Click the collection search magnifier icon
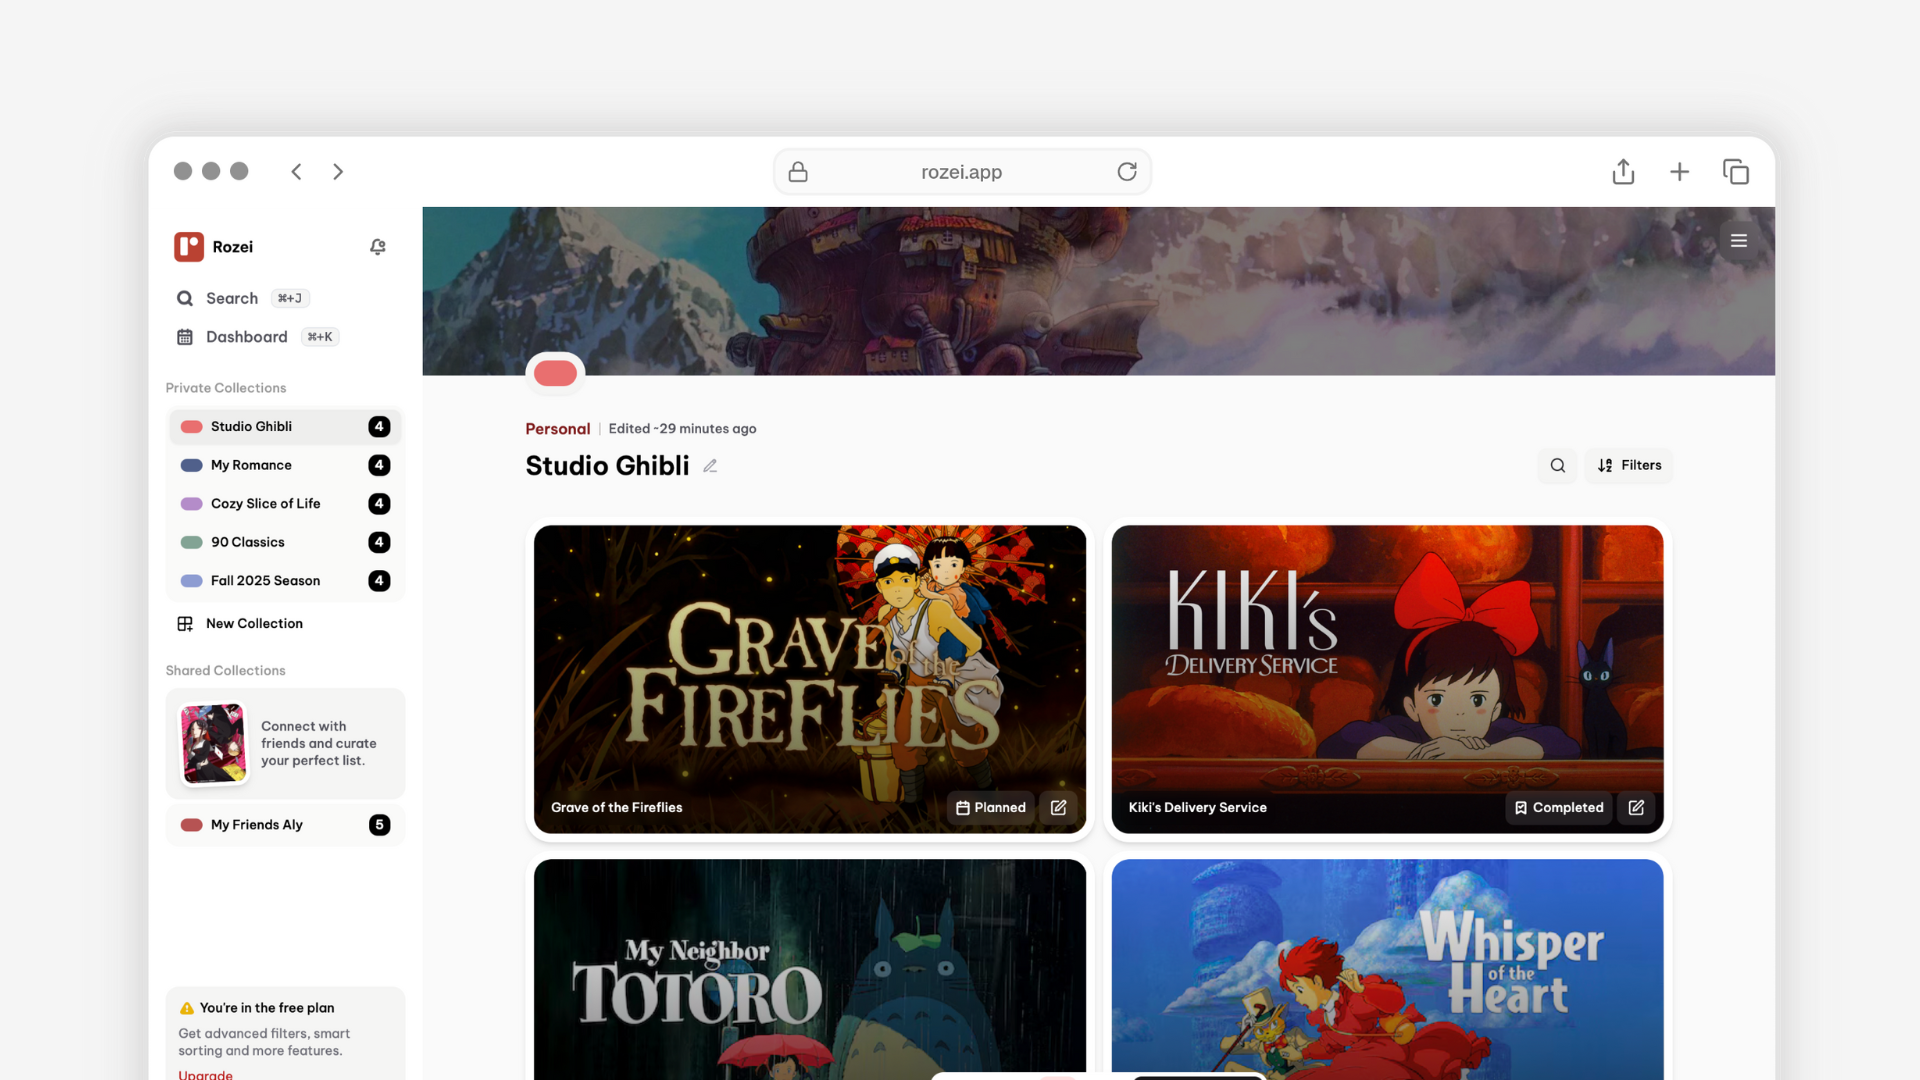This screenshot has width=1920, height=1080. tap(1557, 466)
